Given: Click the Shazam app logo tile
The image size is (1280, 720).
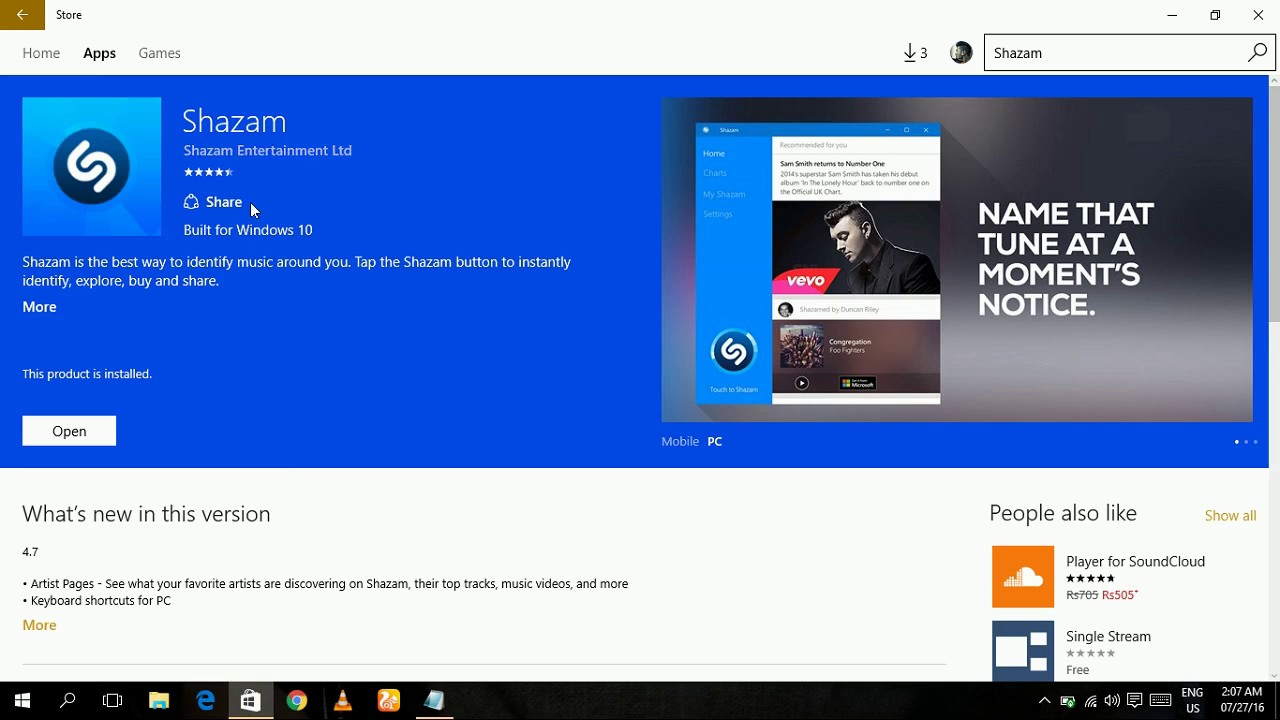Looking at the screenshot, I should tap(91, 166).
